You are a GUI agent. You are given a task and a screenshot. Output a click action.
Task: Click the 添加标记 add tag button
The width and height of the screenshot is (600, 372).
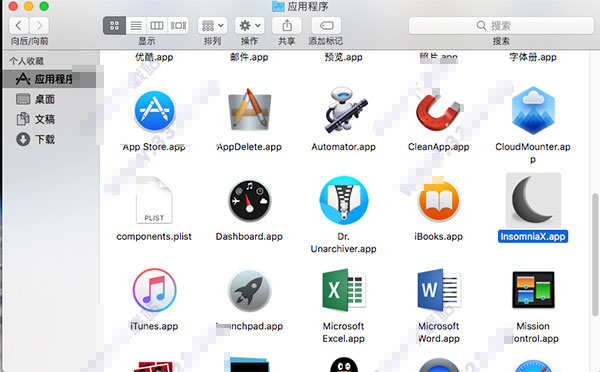(326, 26)
